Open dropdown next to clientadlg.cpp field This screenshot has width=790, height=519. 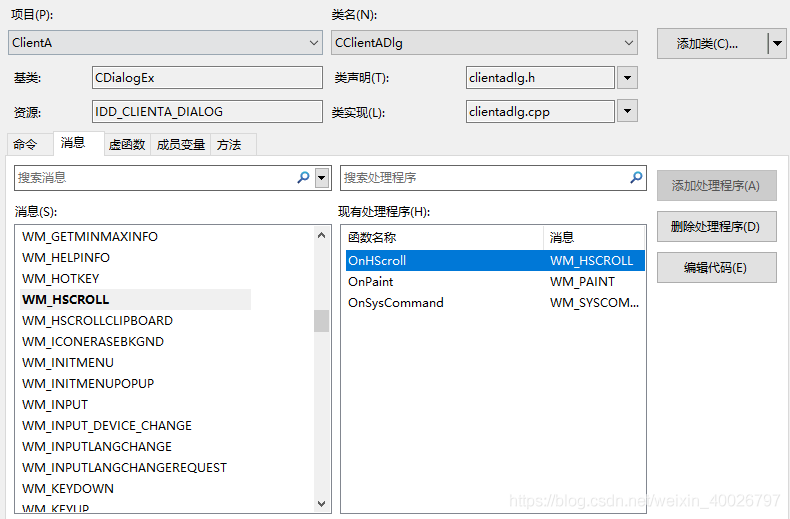tap(627, 111)
